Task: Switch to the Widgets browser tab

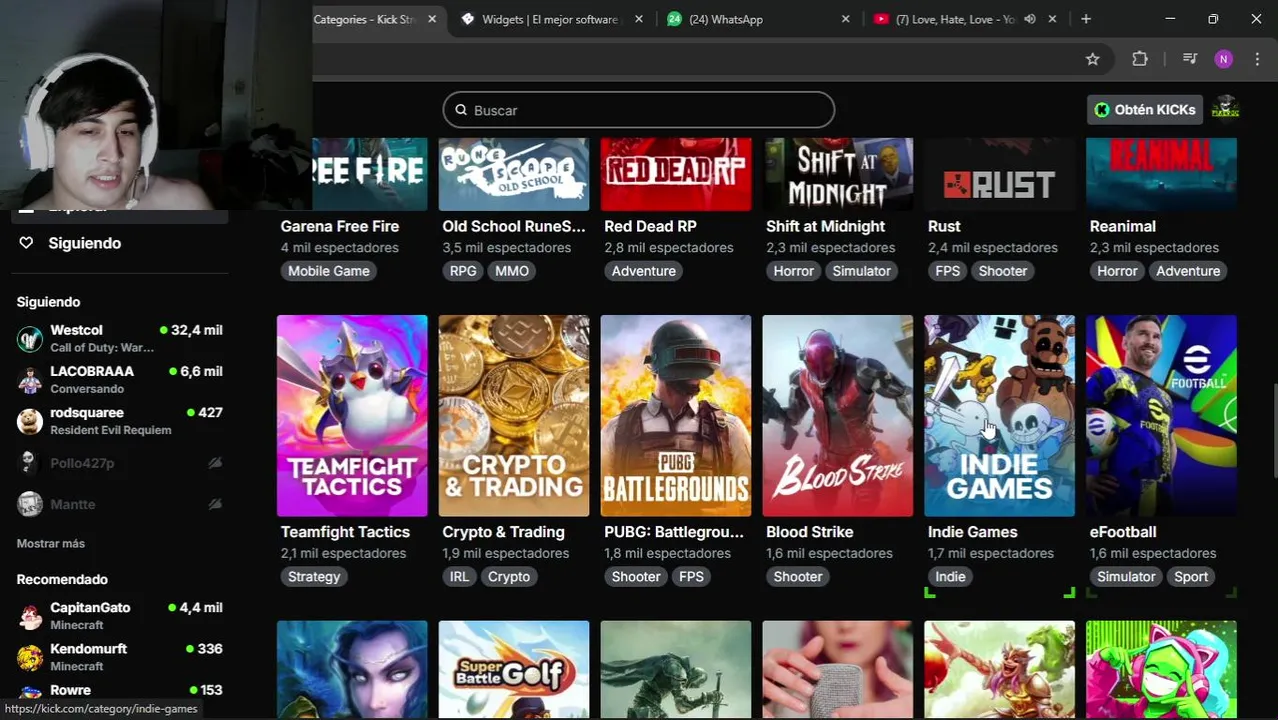Action: (x=550, y=19)
